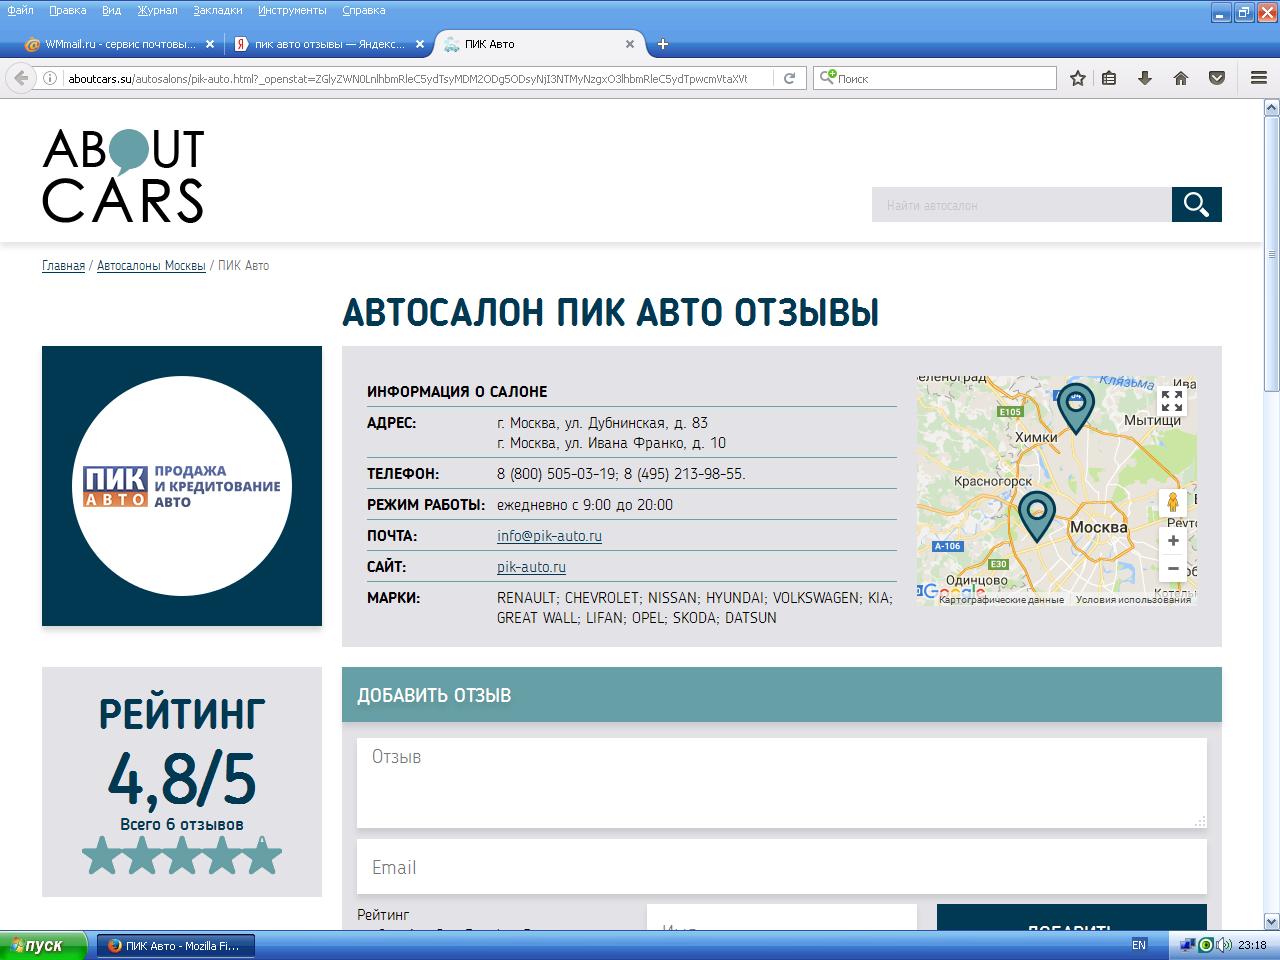Click the Street View pegman icon

(1172, 502)
